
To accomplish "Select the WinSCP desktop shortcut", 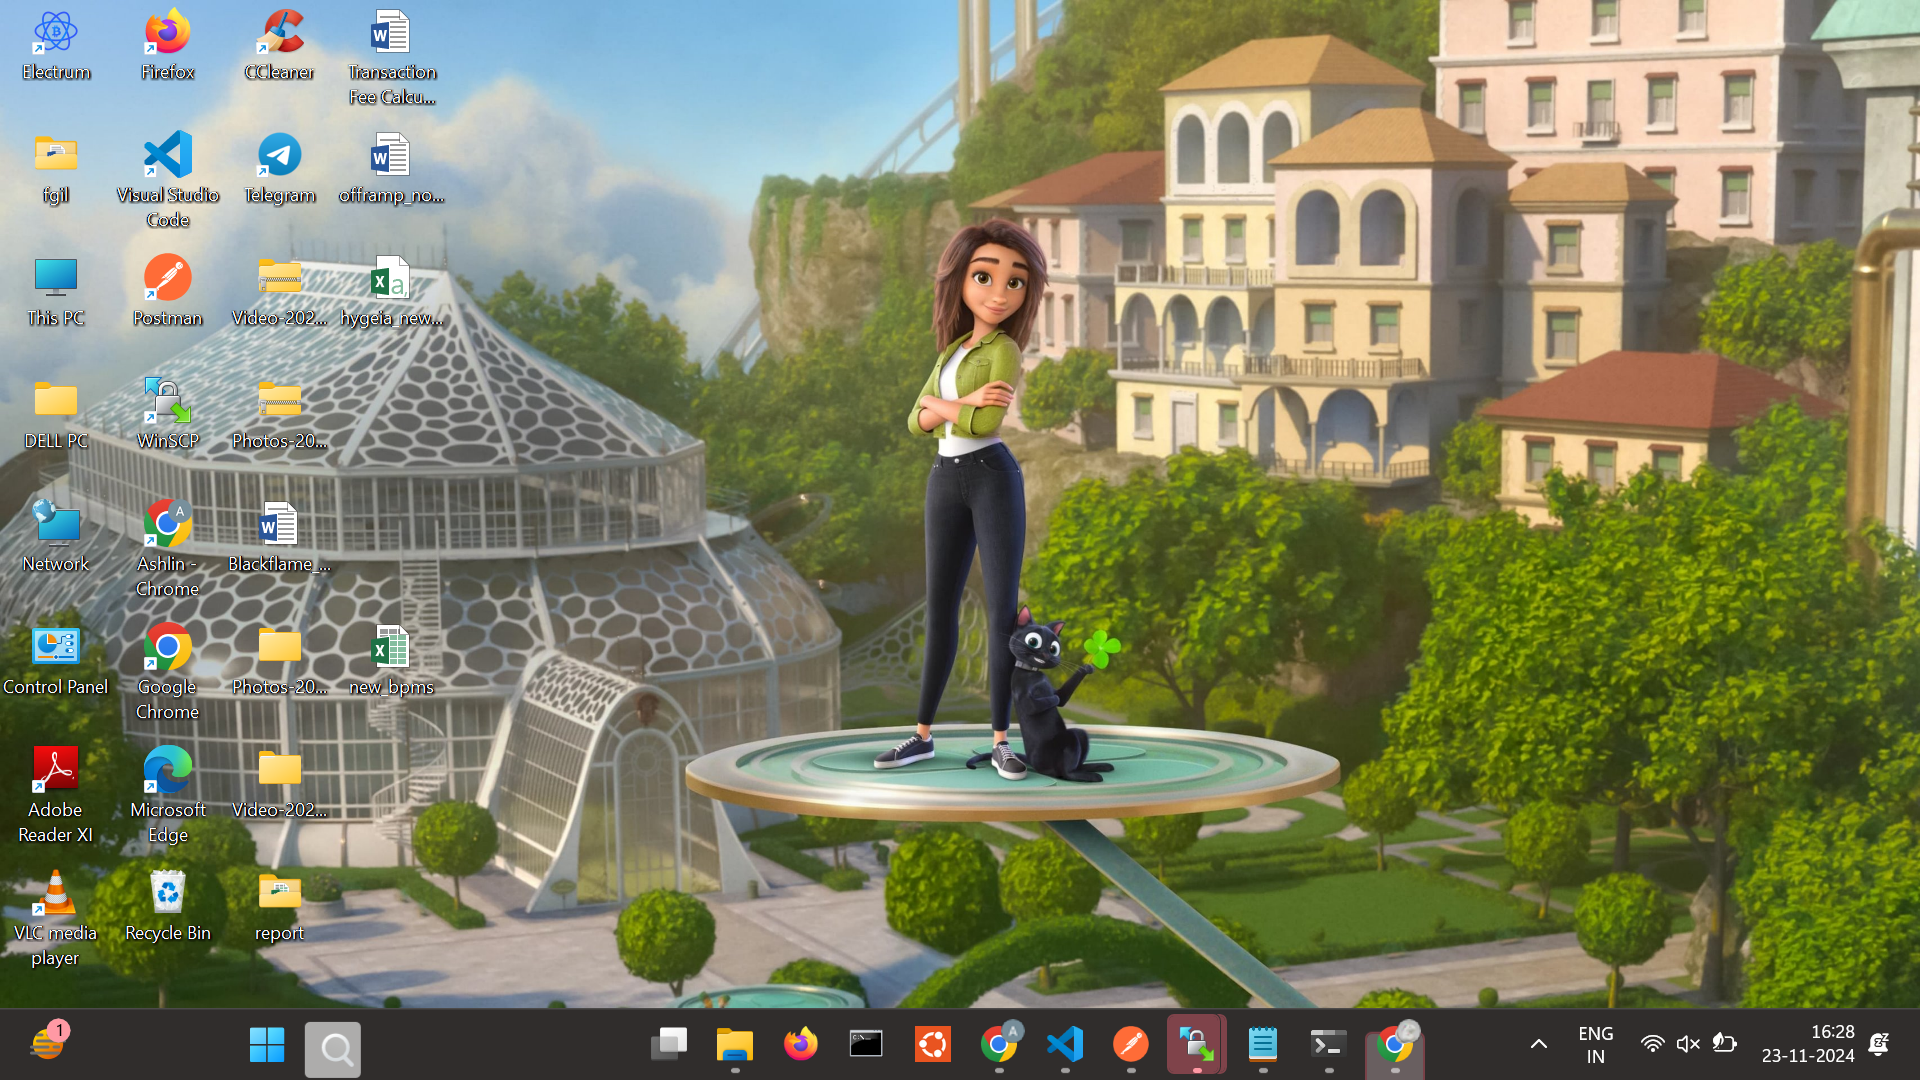I will click(167, 414).
